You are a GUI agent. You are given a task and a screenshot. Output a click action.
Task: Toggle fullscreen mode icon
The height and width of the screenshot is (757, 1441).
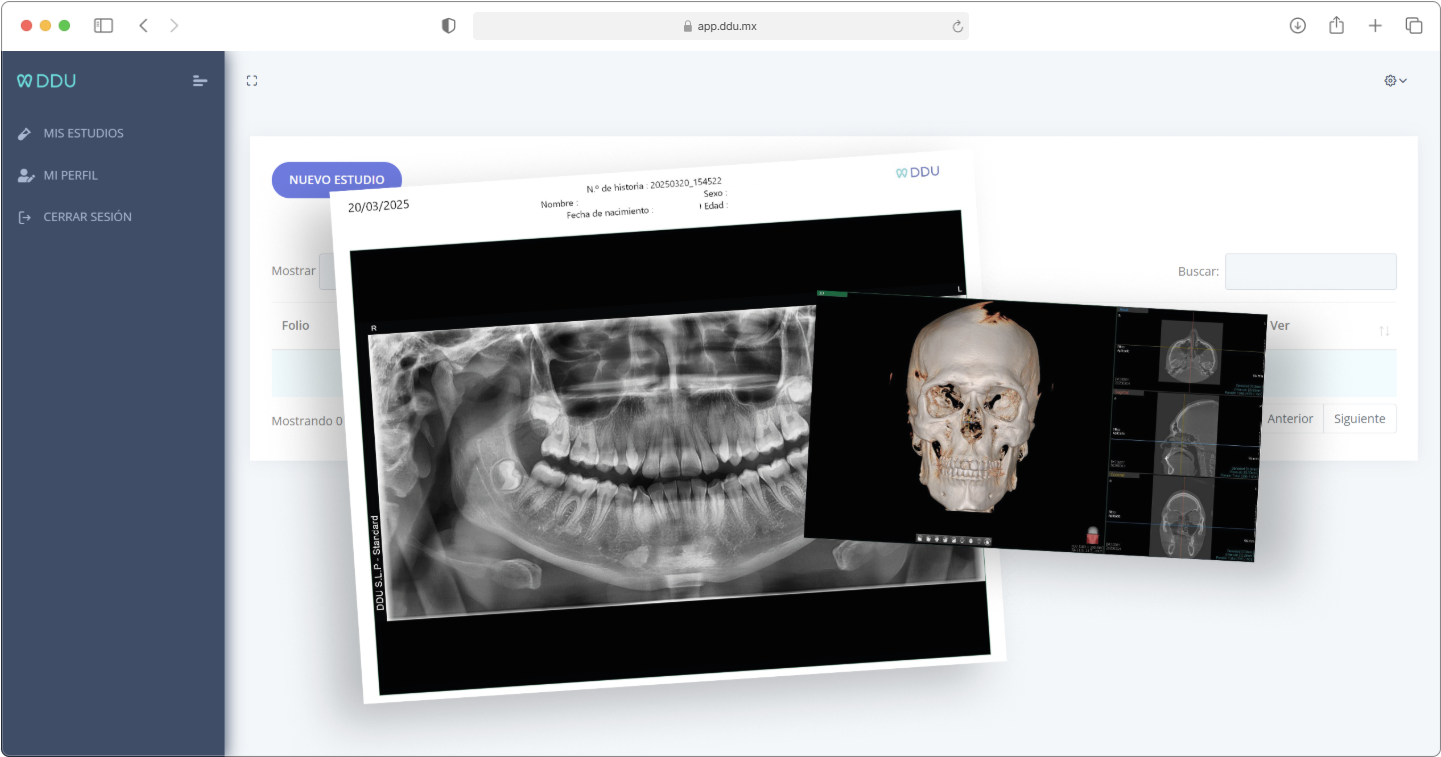tap(252, 81)
